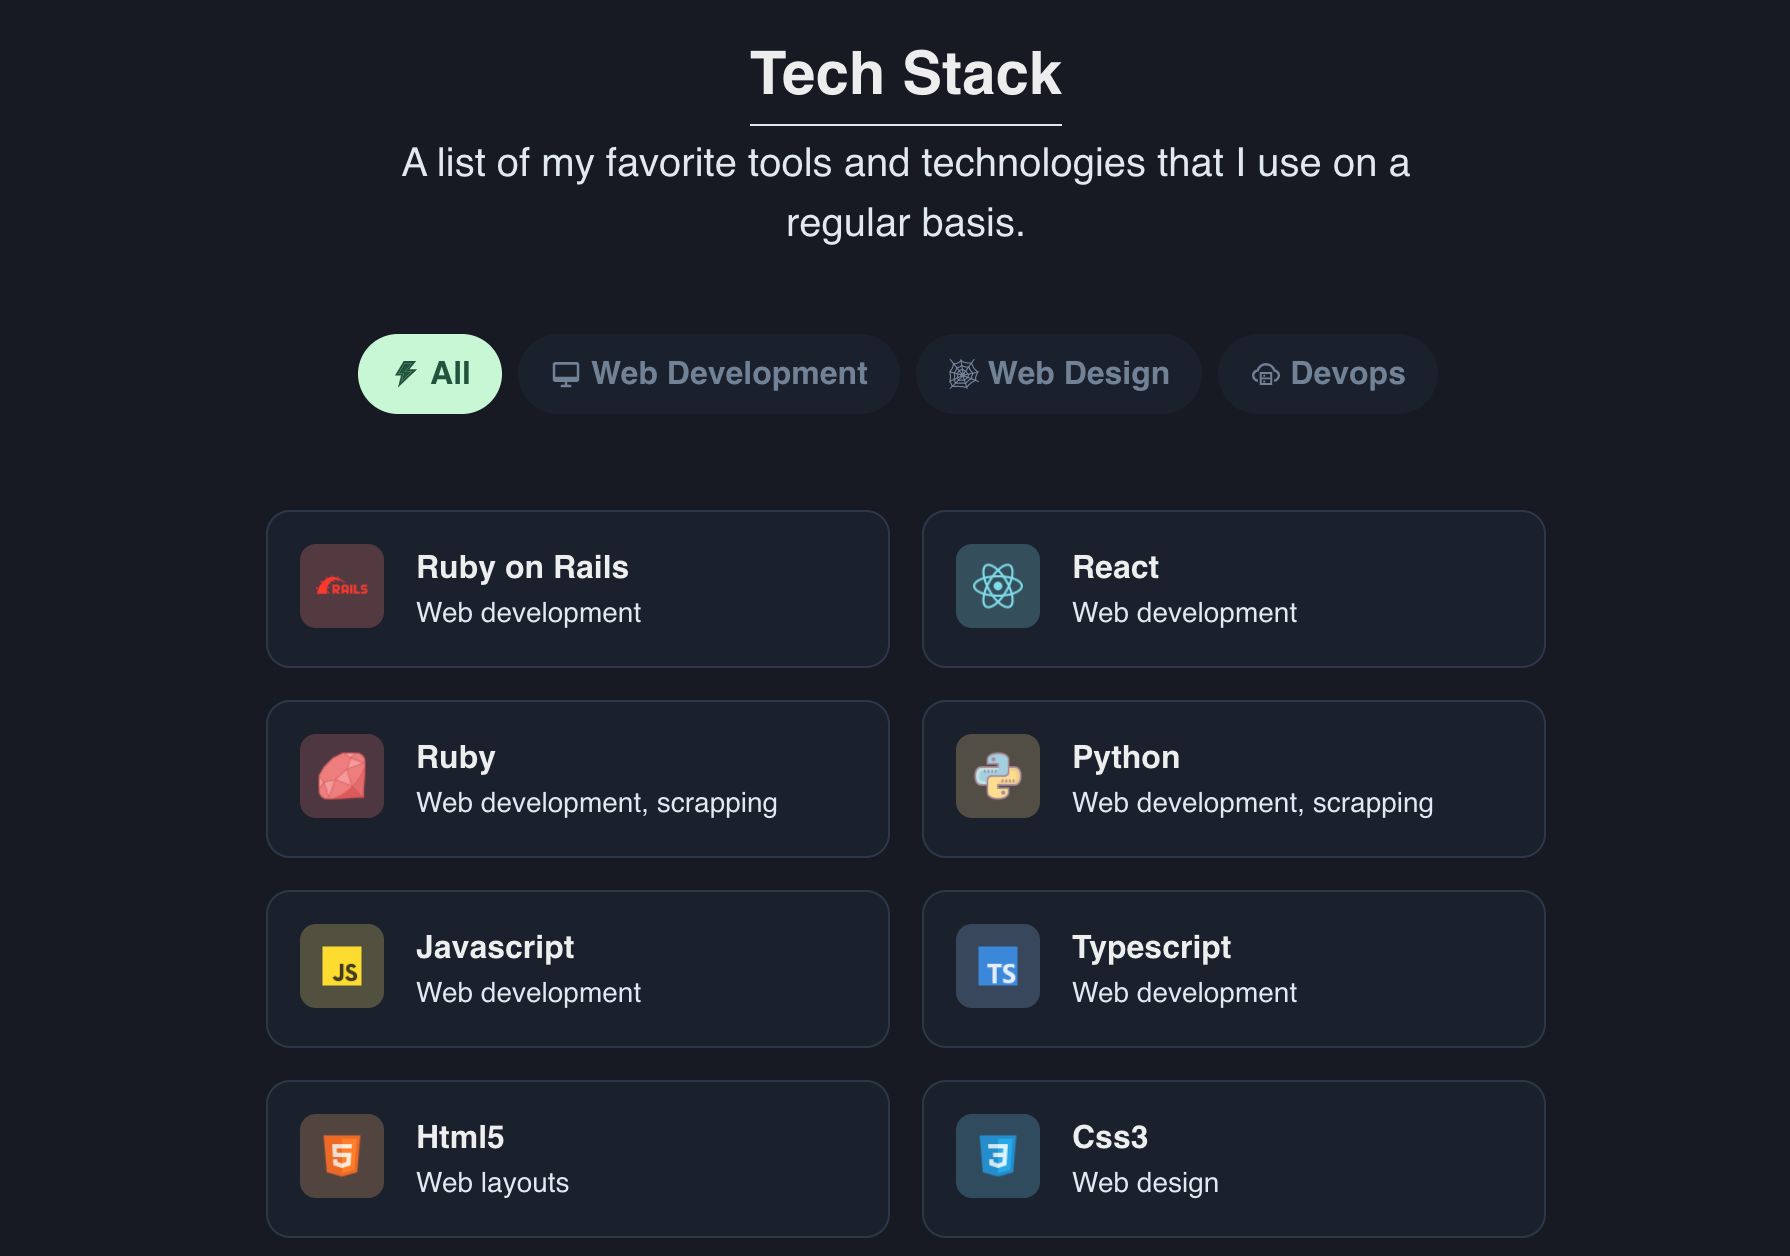Click the Python snake logo icon
The width and height of the screenshot is (1790, 1256).
pyautogui.click(x=997, y=776)
